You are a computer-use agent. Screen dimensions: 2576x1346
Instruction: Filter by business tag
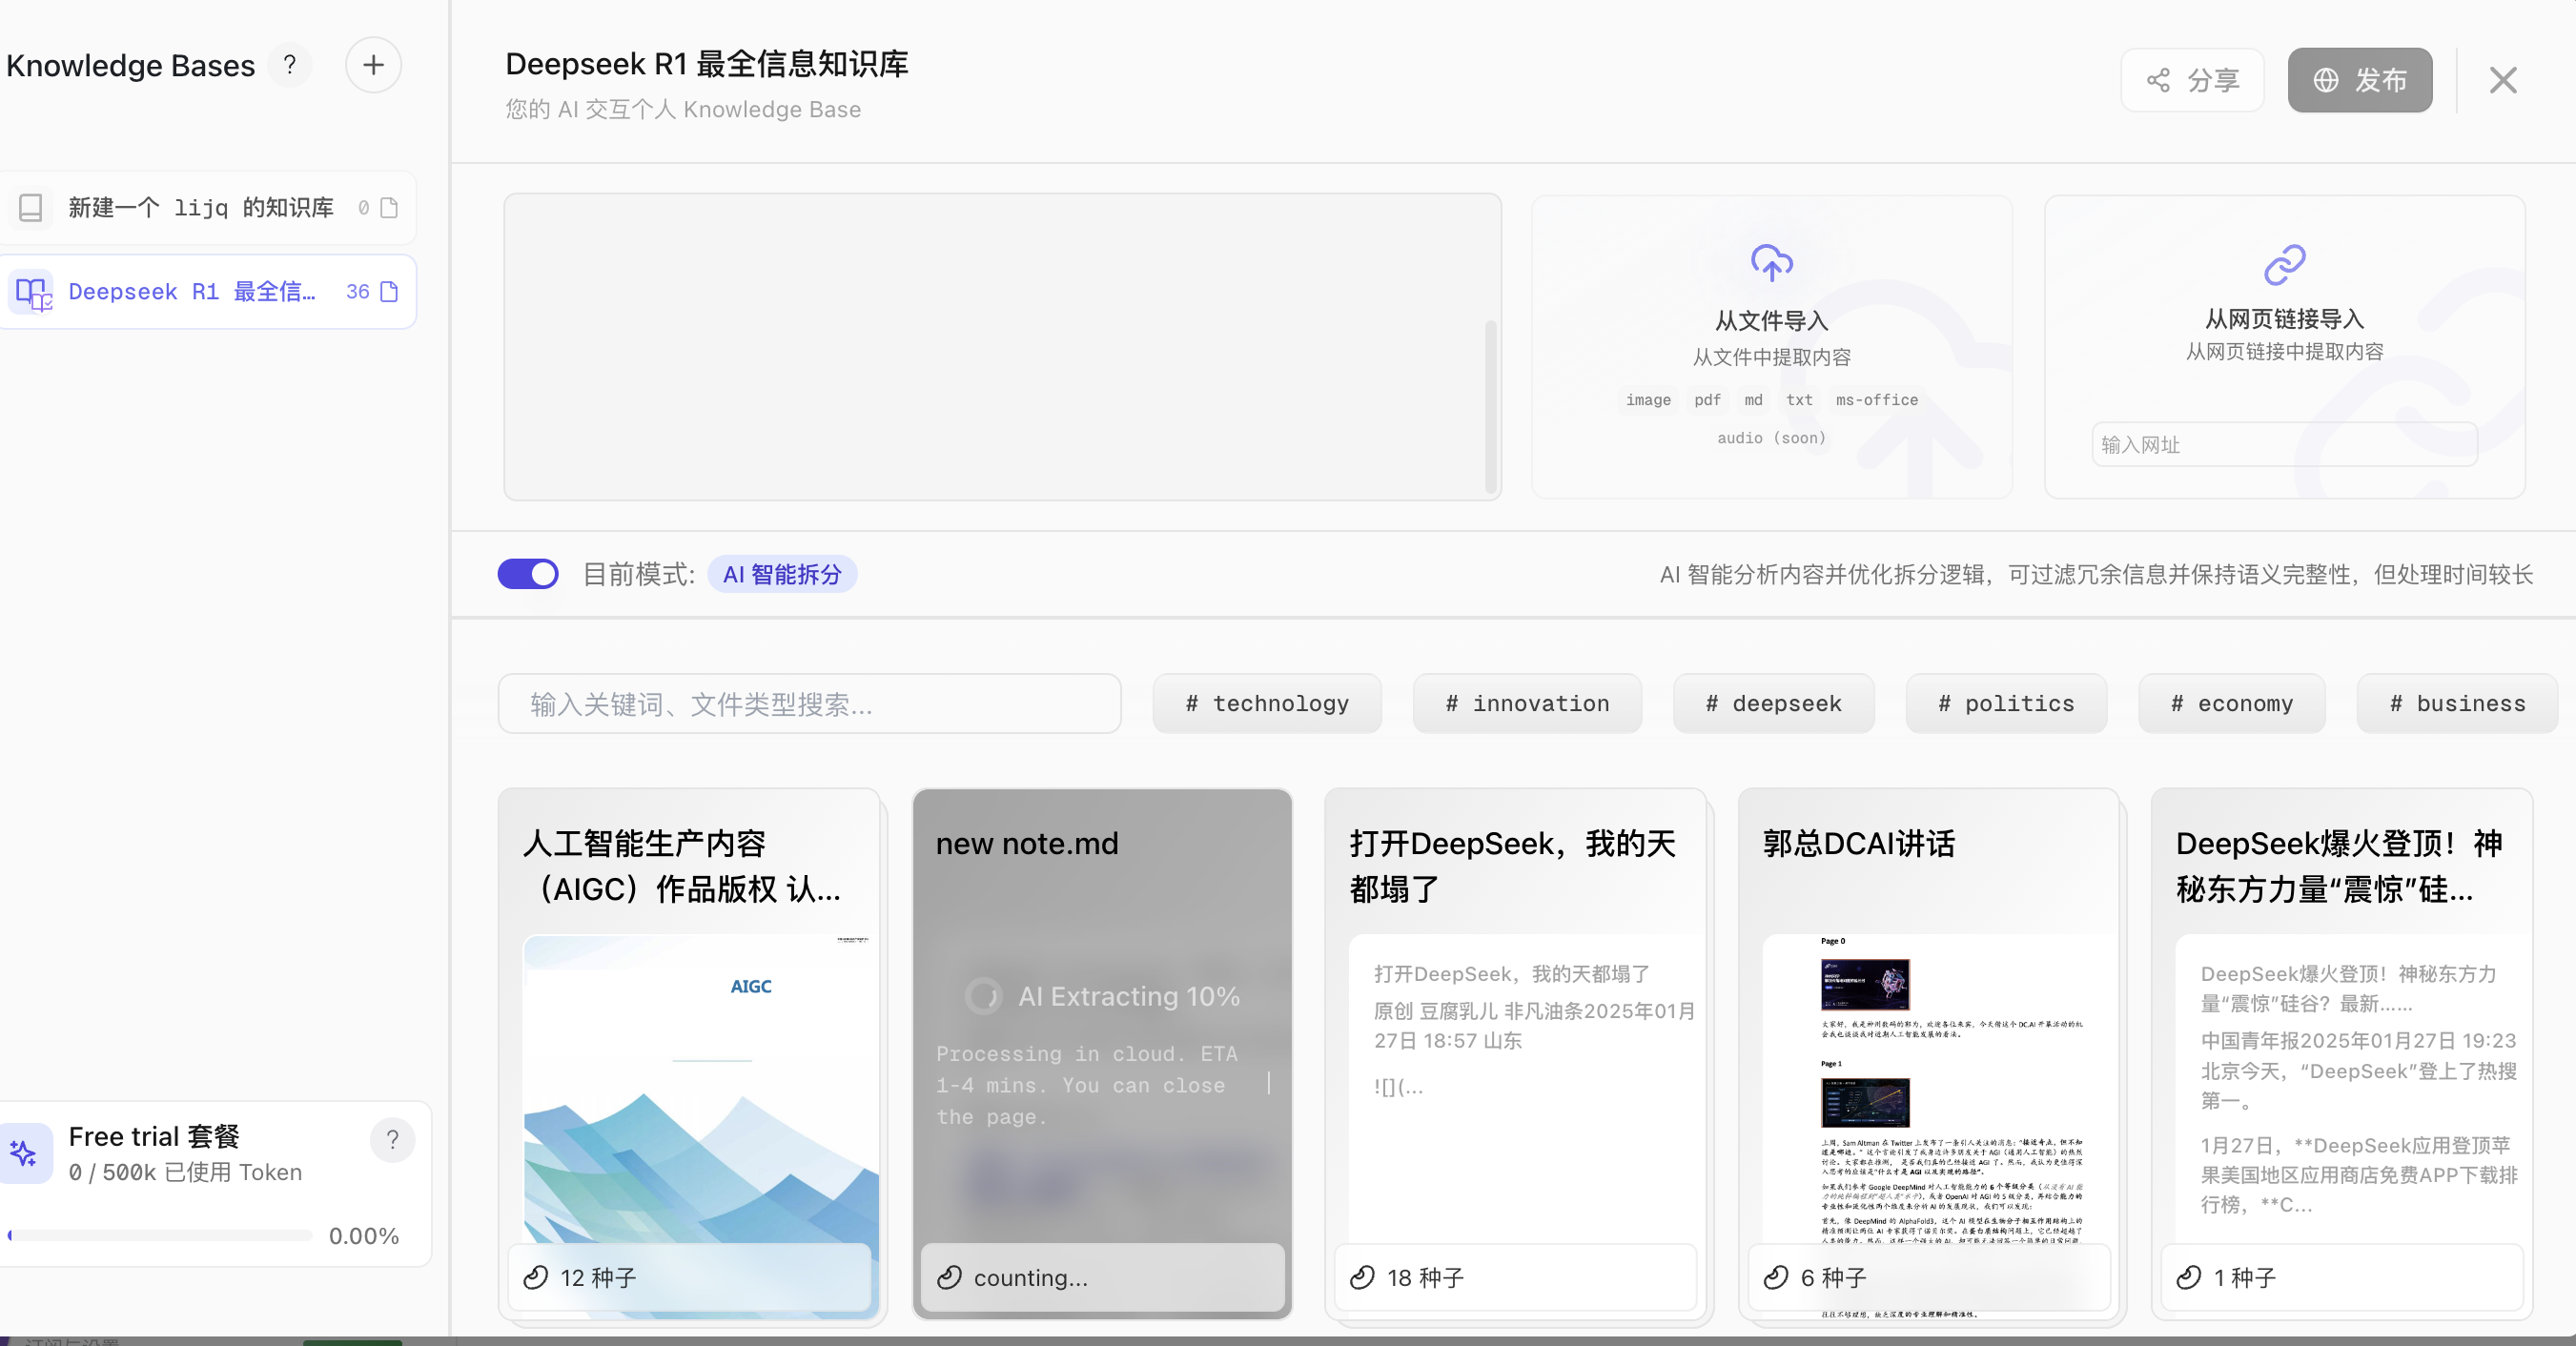[2457, 704]
